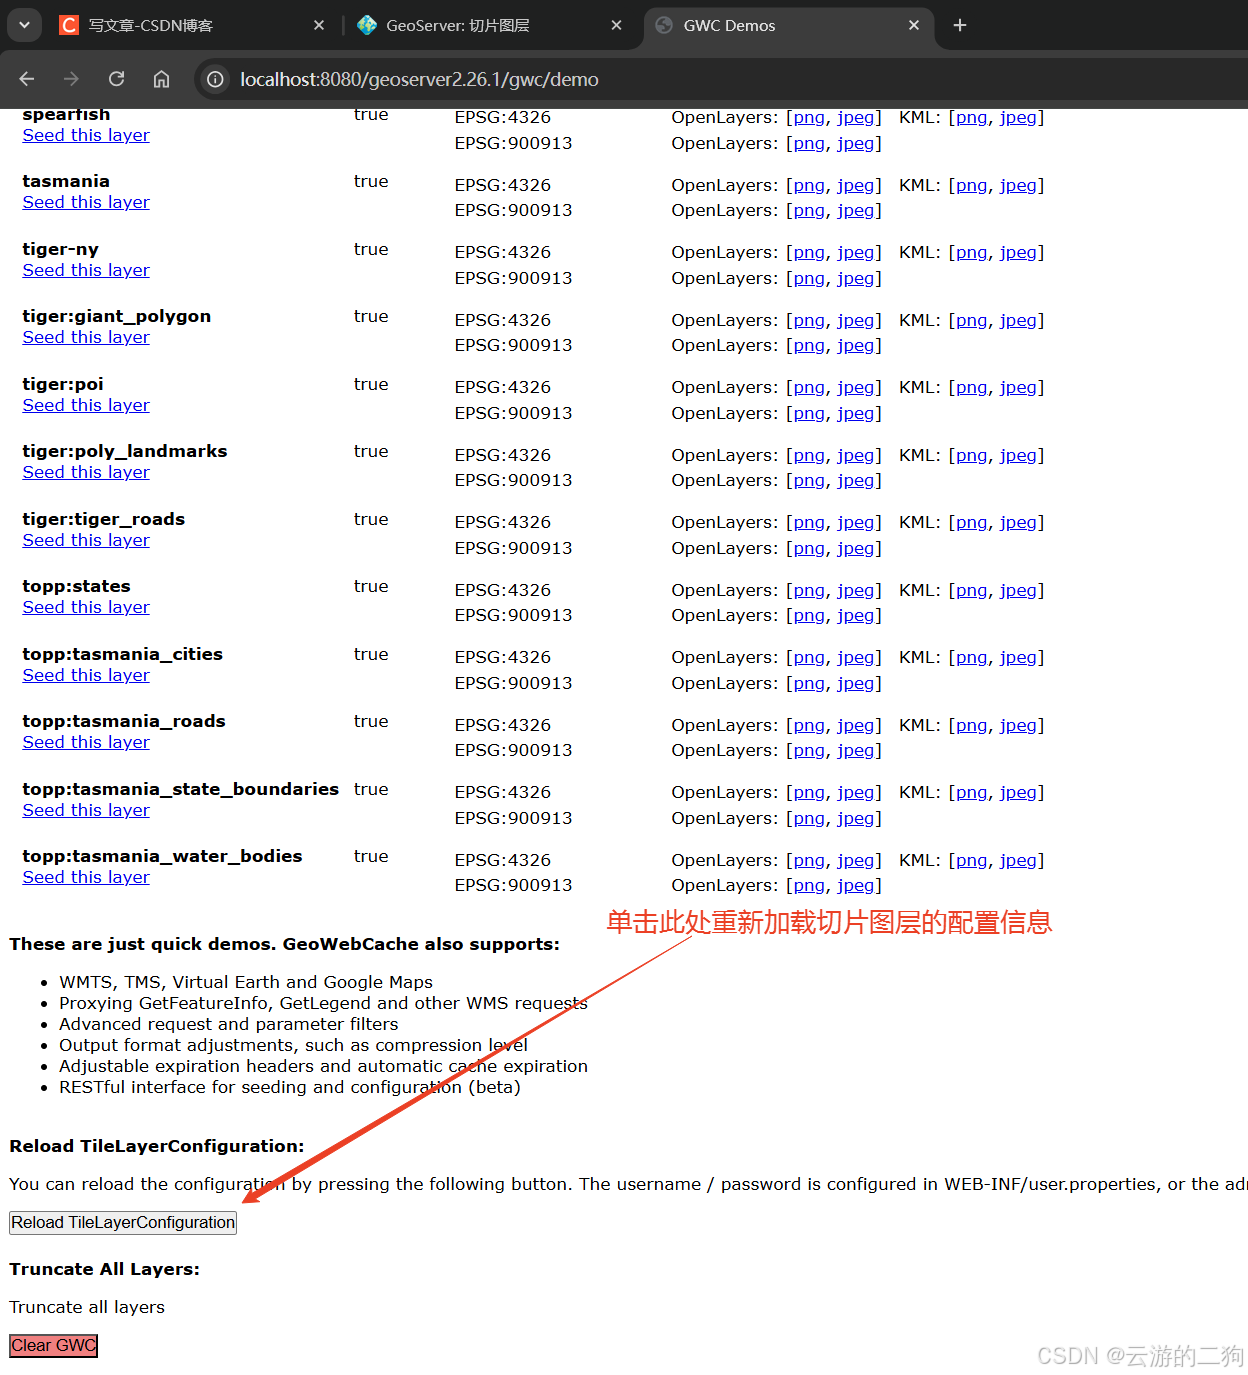Viewport: 1248px width, 1375px height.
Task: Open tiger-ny KML png link
Action: tap(971, 252)
